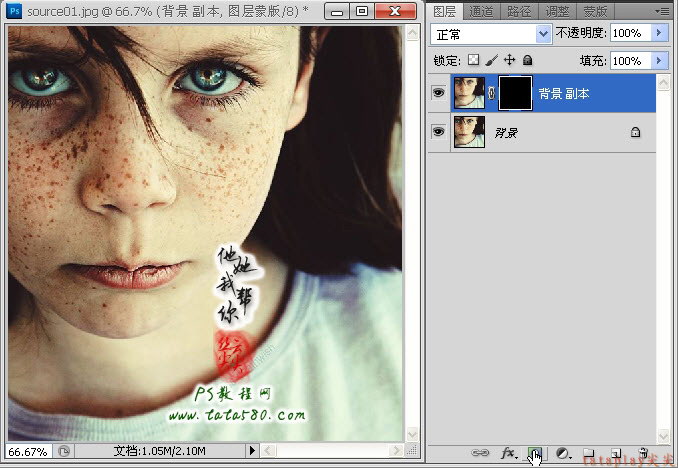Viewport: 678px width, 468px height.
Task: Switch to the 通道 tab
Action: (481, 12)
